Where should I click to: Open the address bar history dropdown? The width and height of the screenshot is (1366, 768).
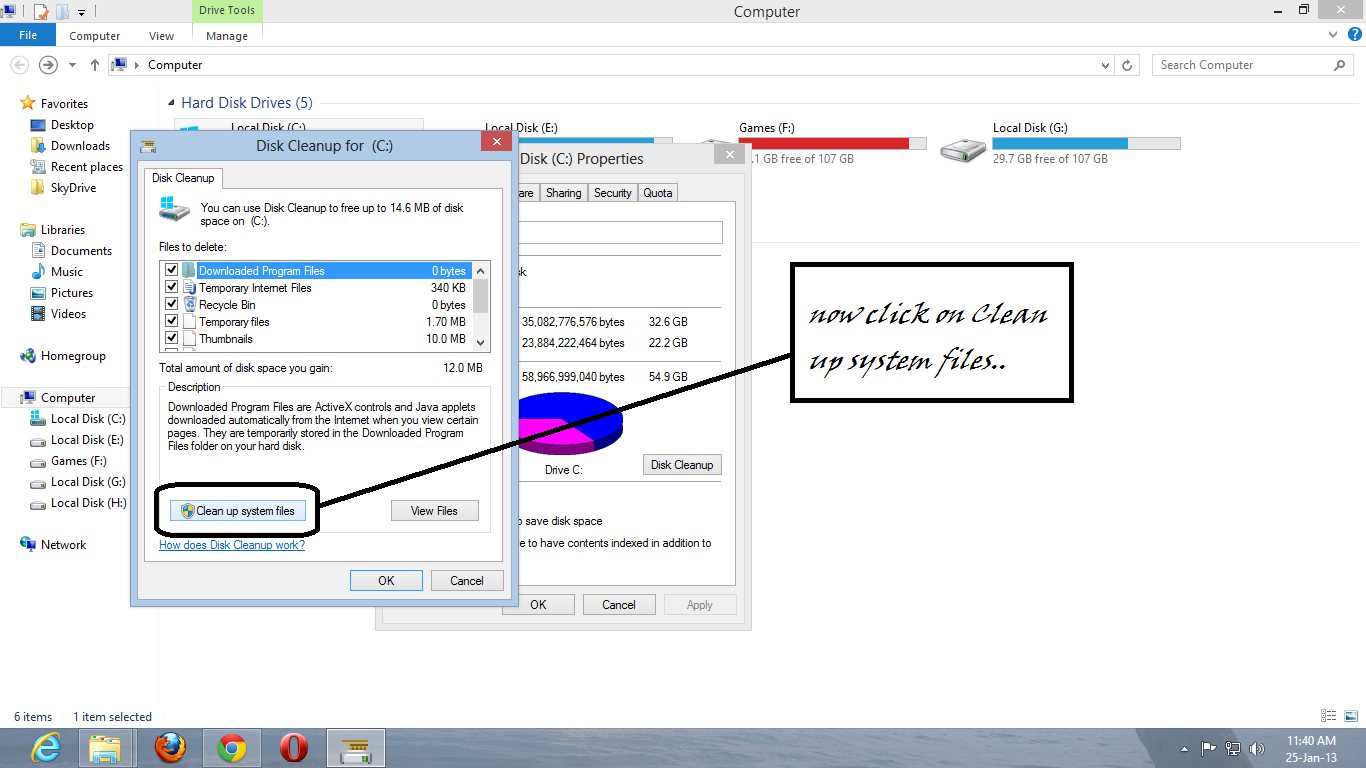(1104, 64)
